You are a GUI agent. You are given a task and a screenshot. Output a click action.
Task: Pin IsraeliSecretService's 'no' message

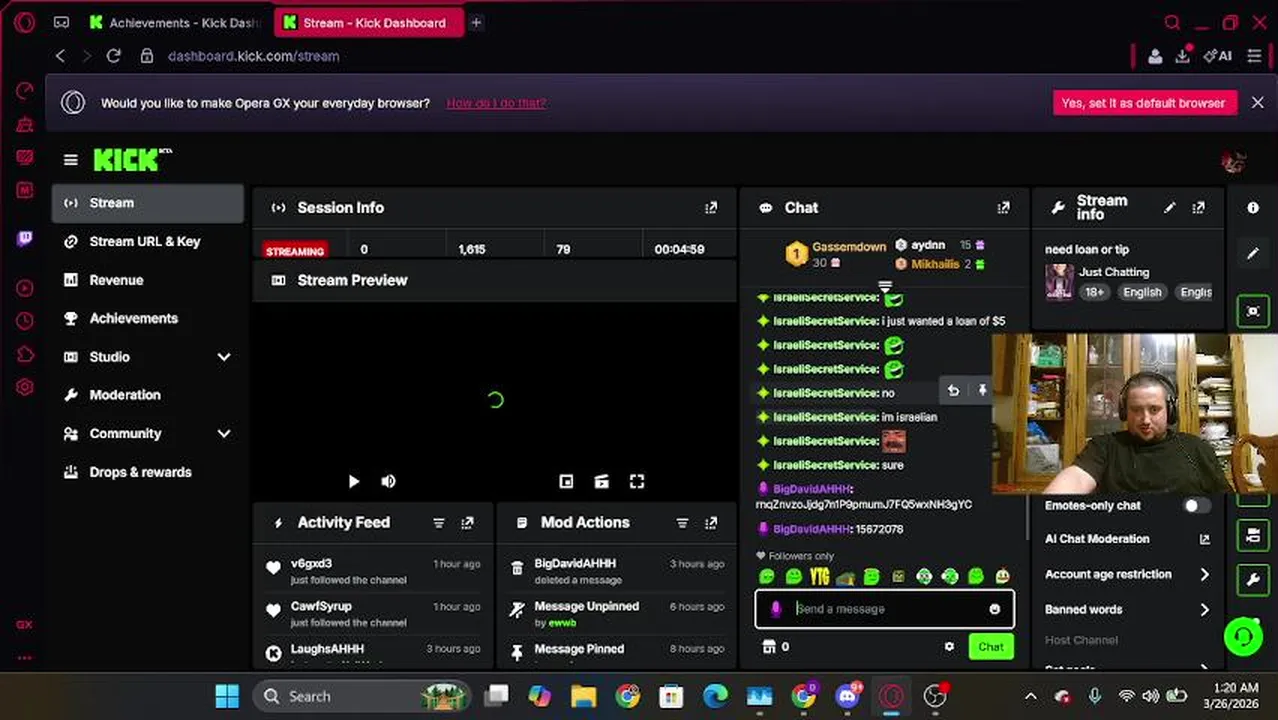tap(982, 391)
